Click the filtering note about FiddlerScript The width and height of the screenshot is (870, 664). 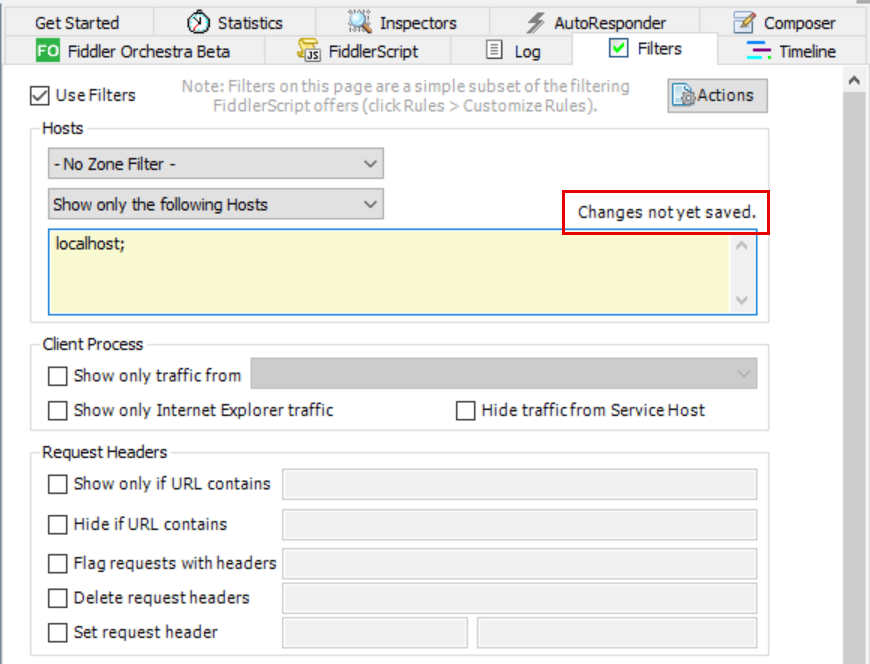[x=406, y=96]
